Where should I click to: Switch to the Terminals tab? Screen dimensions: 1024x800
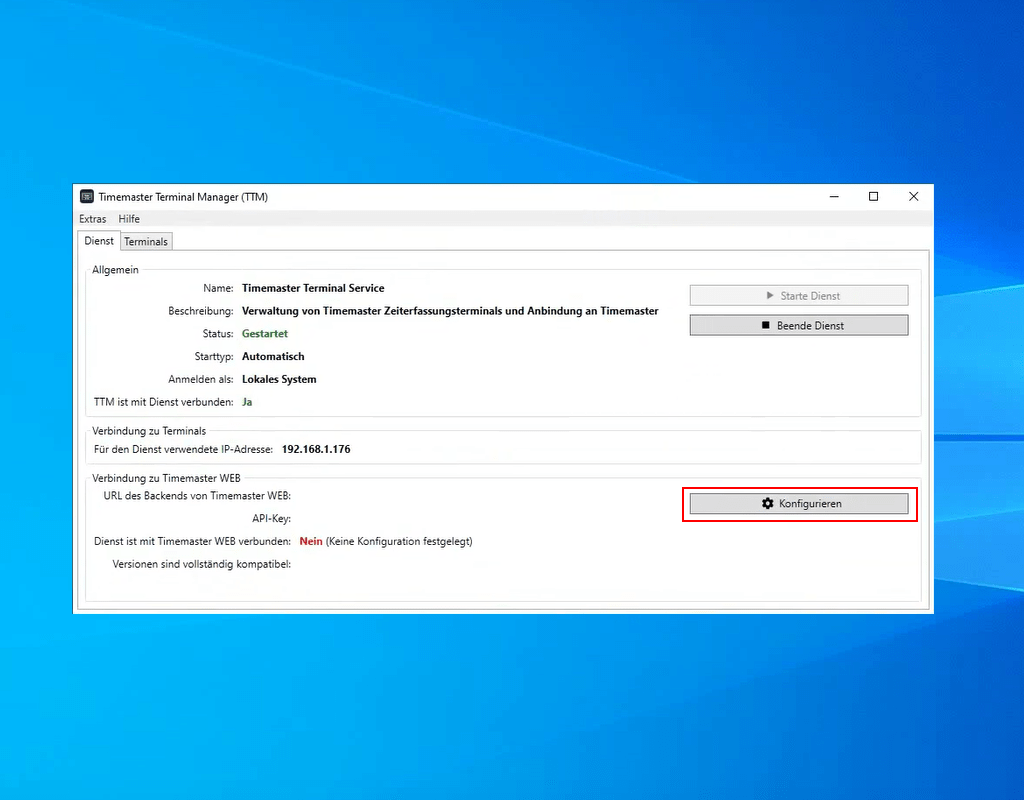tap(146, 242)
